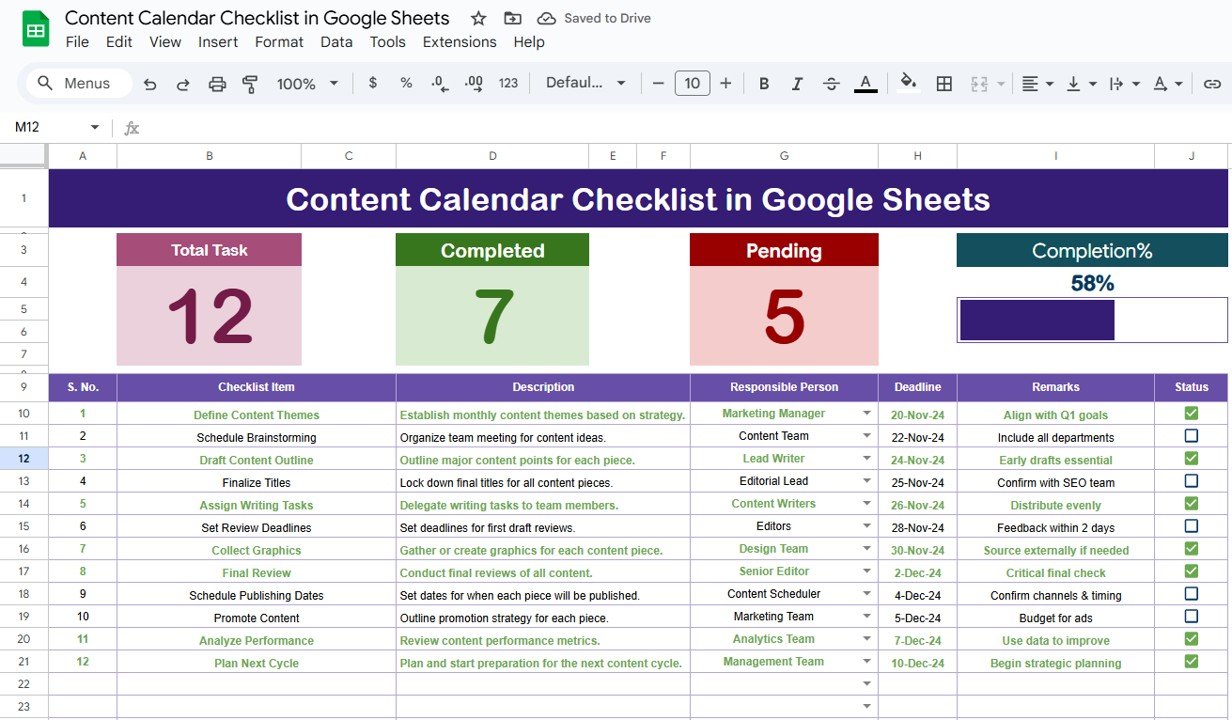Open Marketing Manager responsible person dropdown

click(x=867, y=413)
